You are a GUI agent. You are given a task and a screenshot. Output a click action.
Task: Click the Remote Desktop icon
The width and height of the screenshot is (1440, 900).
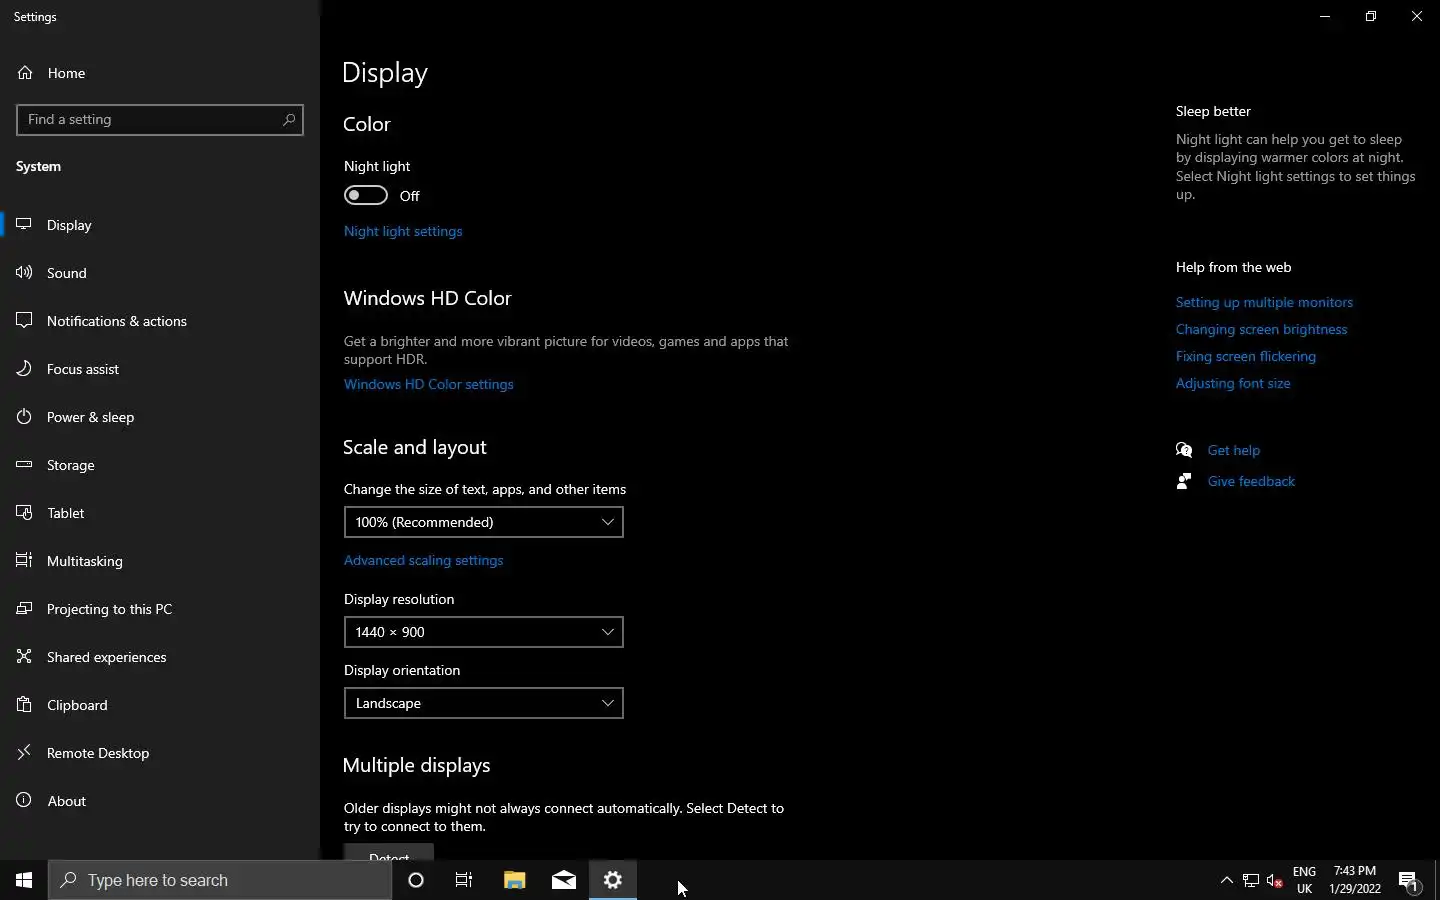coord(24,753)
